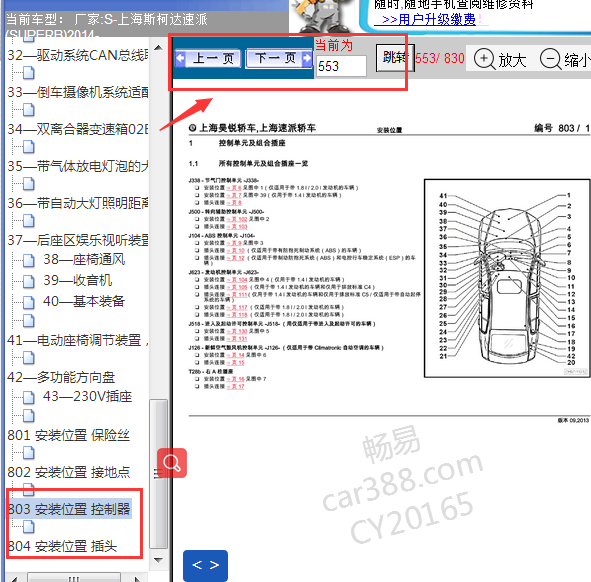The height and width of the screenshot is (582, 591).
Task: Open tree item 34—双离合器变速箱02E
Action: tap(78, 129)
